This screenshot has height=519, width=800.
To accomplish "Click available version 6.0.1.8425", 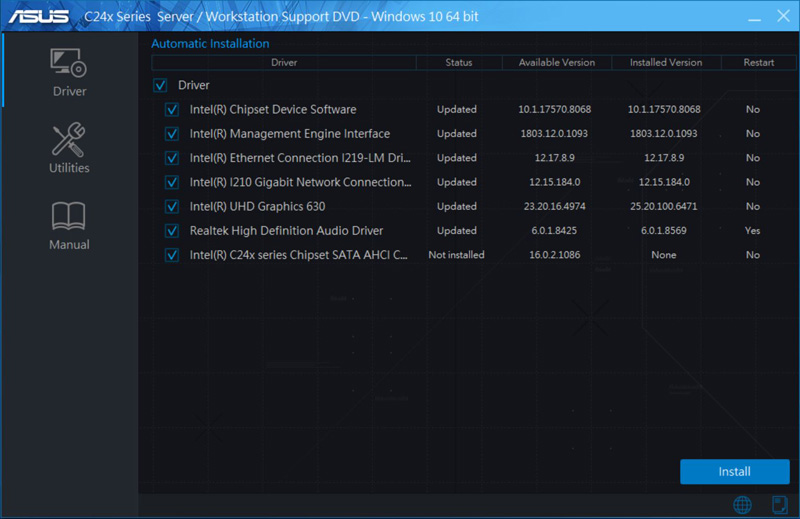I will point(555,231).
